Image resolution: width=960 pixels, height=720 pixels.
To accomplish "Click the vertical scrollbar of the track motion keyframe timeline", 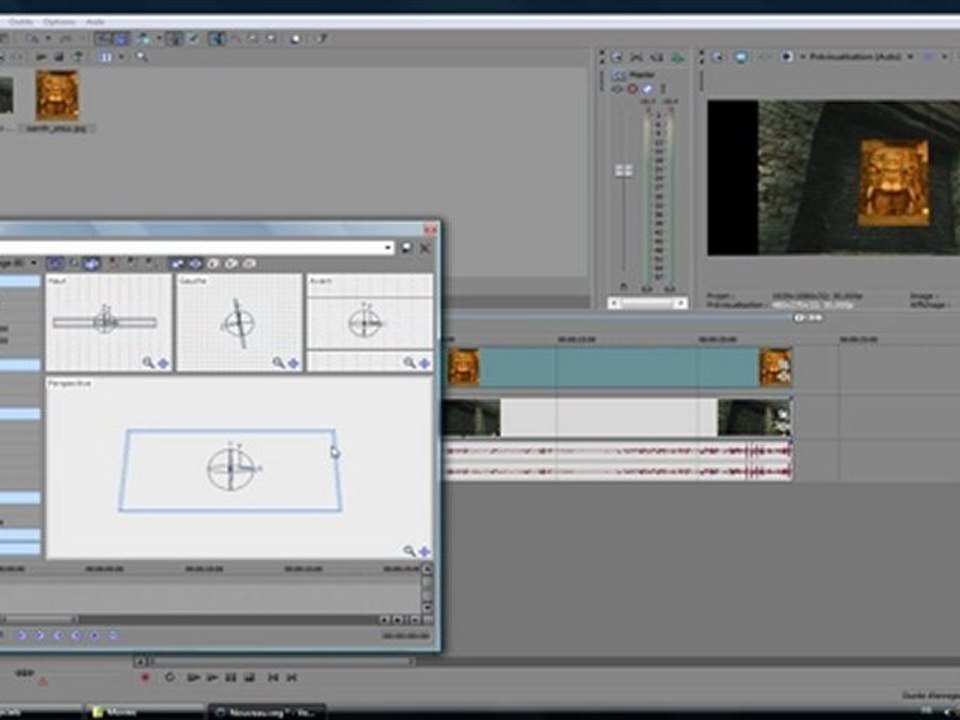I will click(x=427, y=588).
